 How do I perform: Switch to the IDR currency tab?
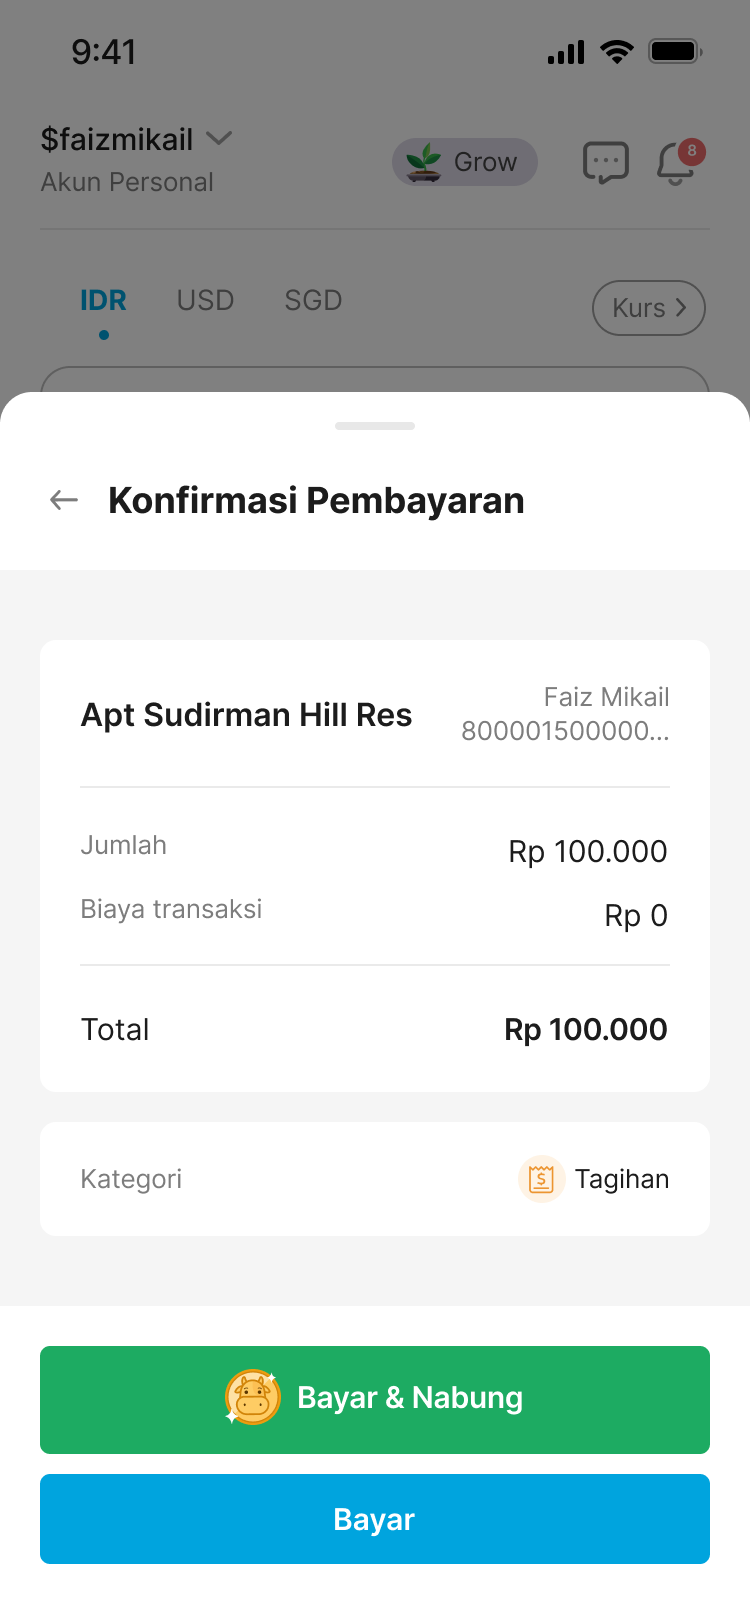pyautogui.click(x=103, y=301)
